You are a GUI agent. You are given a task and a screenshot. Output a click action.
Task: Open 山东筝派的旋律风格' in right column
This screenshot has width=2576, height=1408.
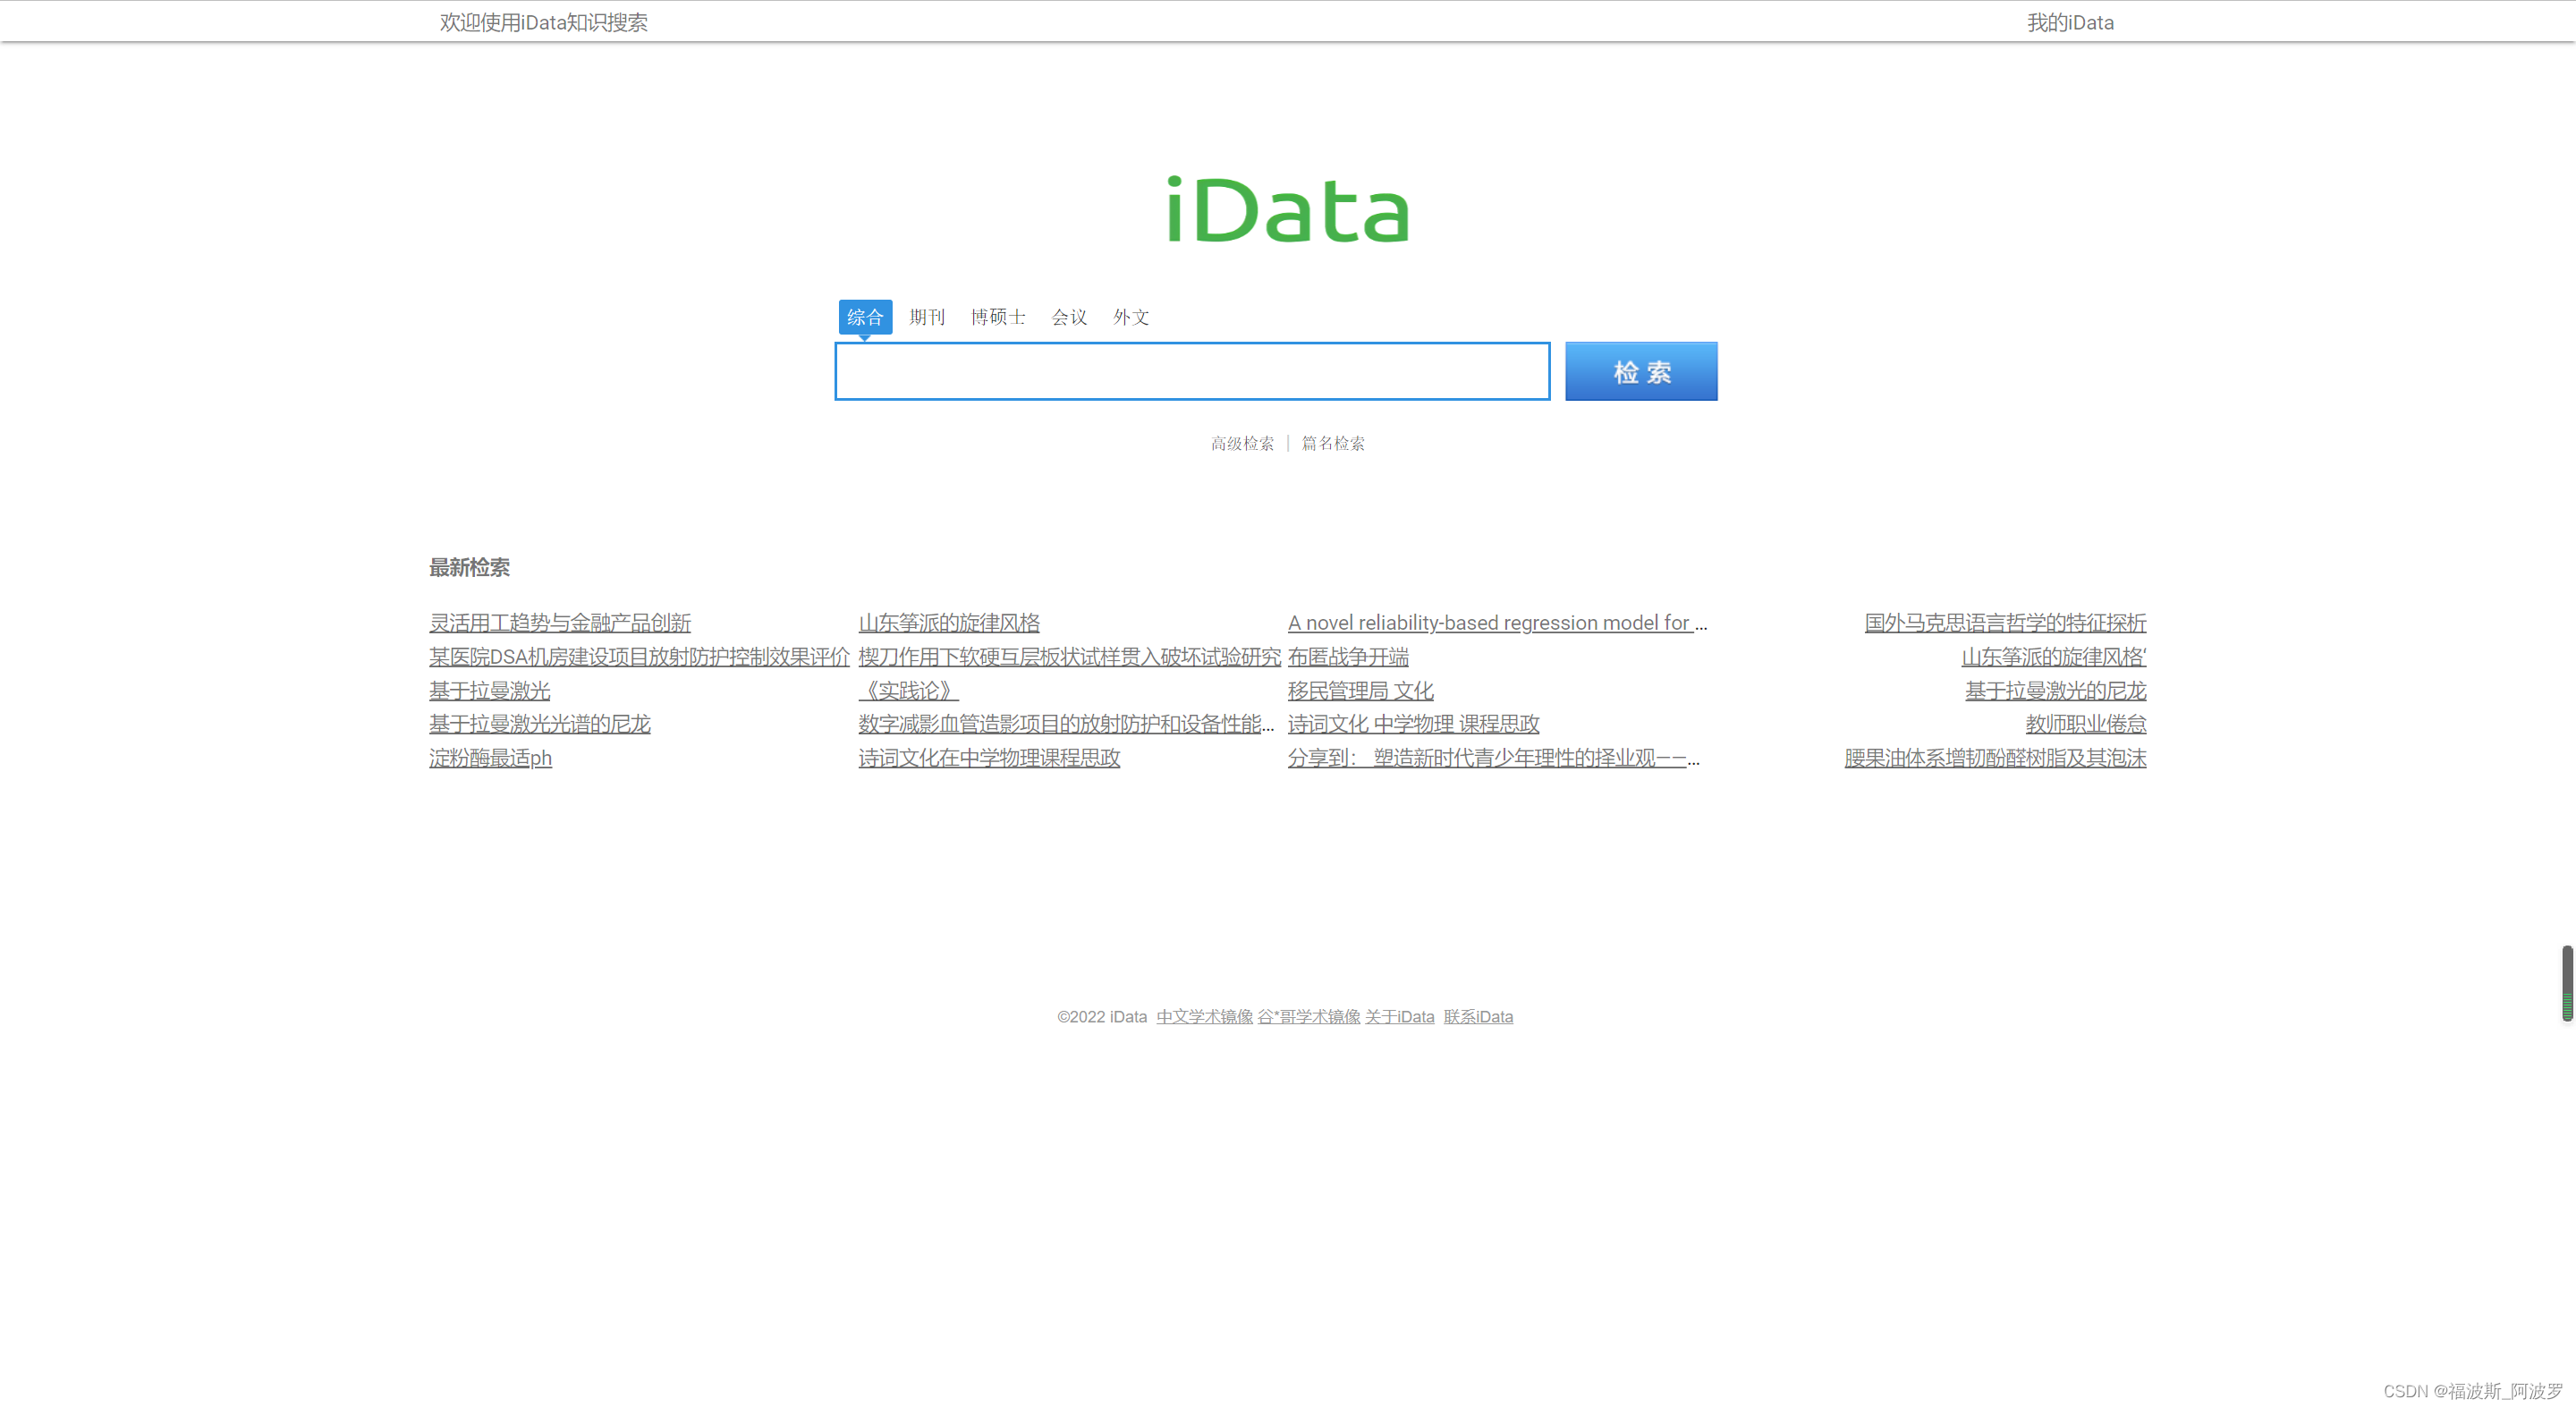click(2054, 656)
